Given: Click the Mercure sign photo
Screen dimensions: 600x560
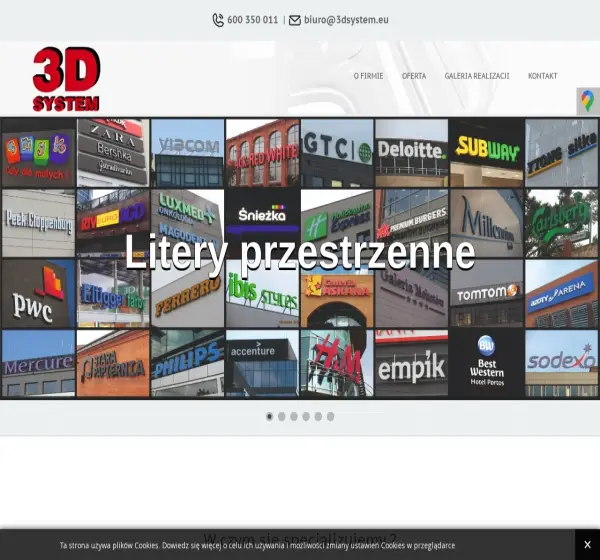Looking at the screenshot, I should point(38,363).
